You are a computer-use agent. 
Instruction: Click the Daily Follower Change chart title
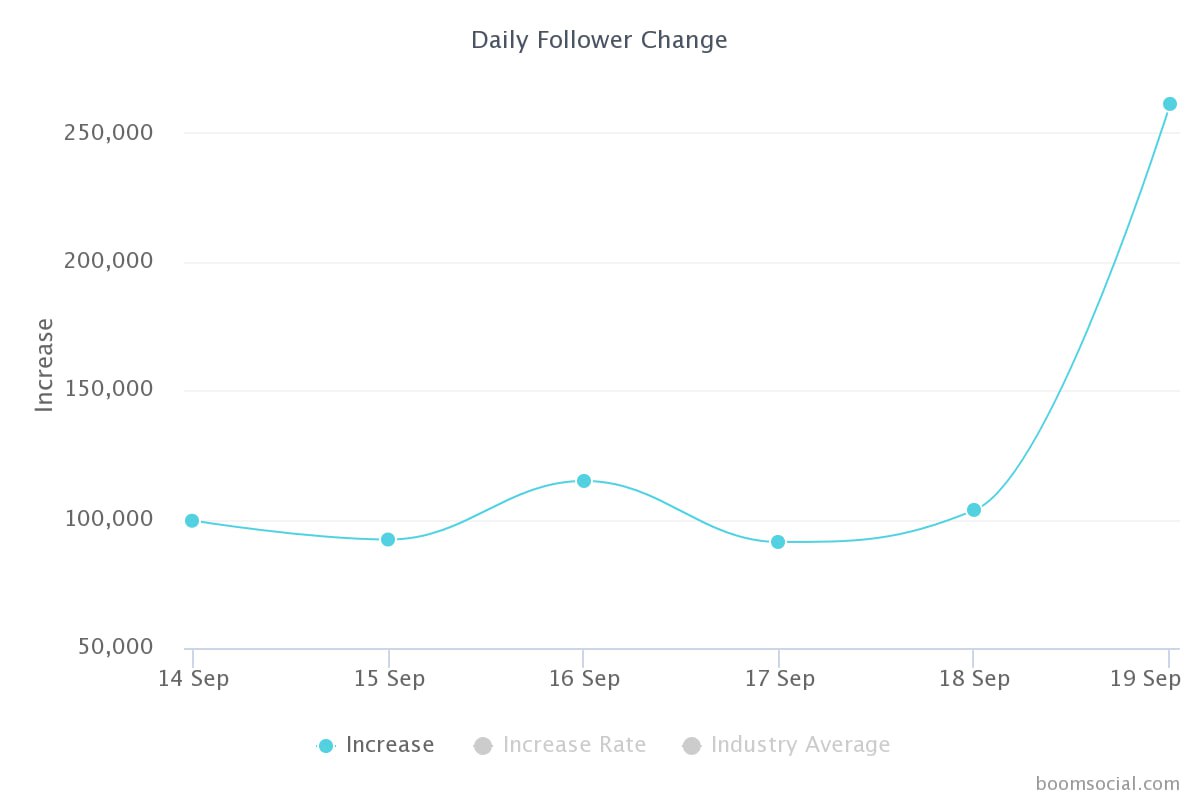(x=599, y=40)
